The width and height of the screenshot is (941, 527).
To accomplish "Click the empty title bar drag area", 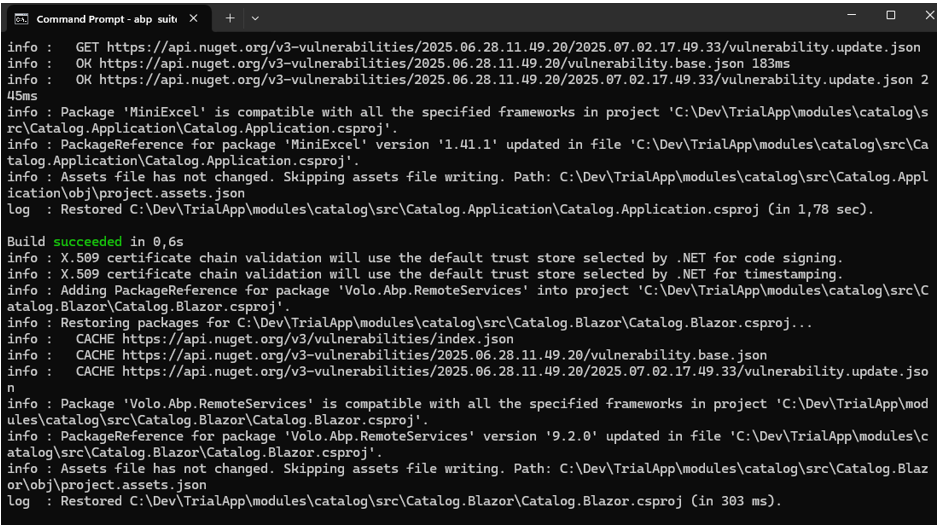I will click(x=550, y=16).
